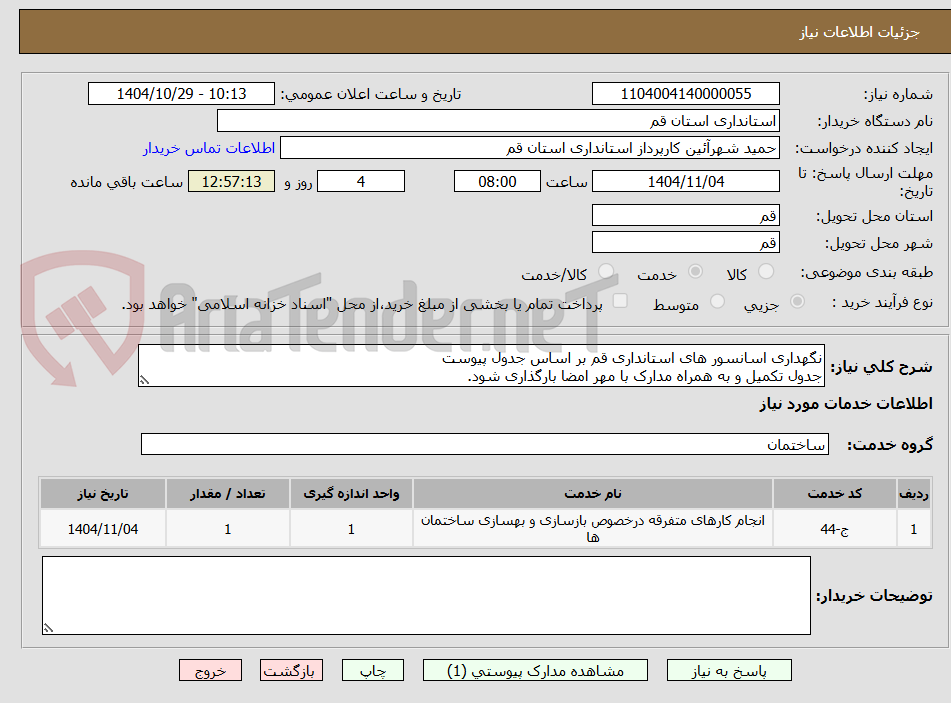The width and height of the screenshot is (951, 703).
Task: Click the description textarea resize handle
Action: 144,381
